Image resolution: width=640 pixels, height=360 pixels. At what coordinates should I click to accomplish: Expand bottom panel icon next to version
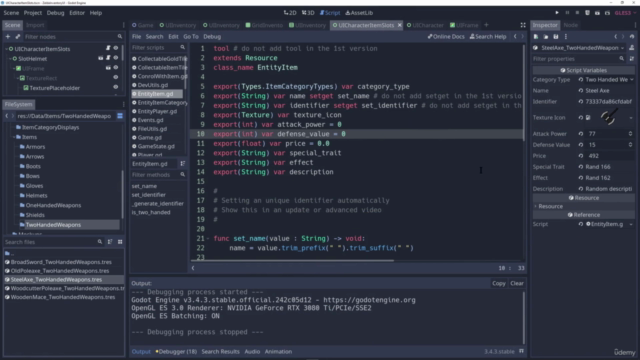click(x=521, y=351)
